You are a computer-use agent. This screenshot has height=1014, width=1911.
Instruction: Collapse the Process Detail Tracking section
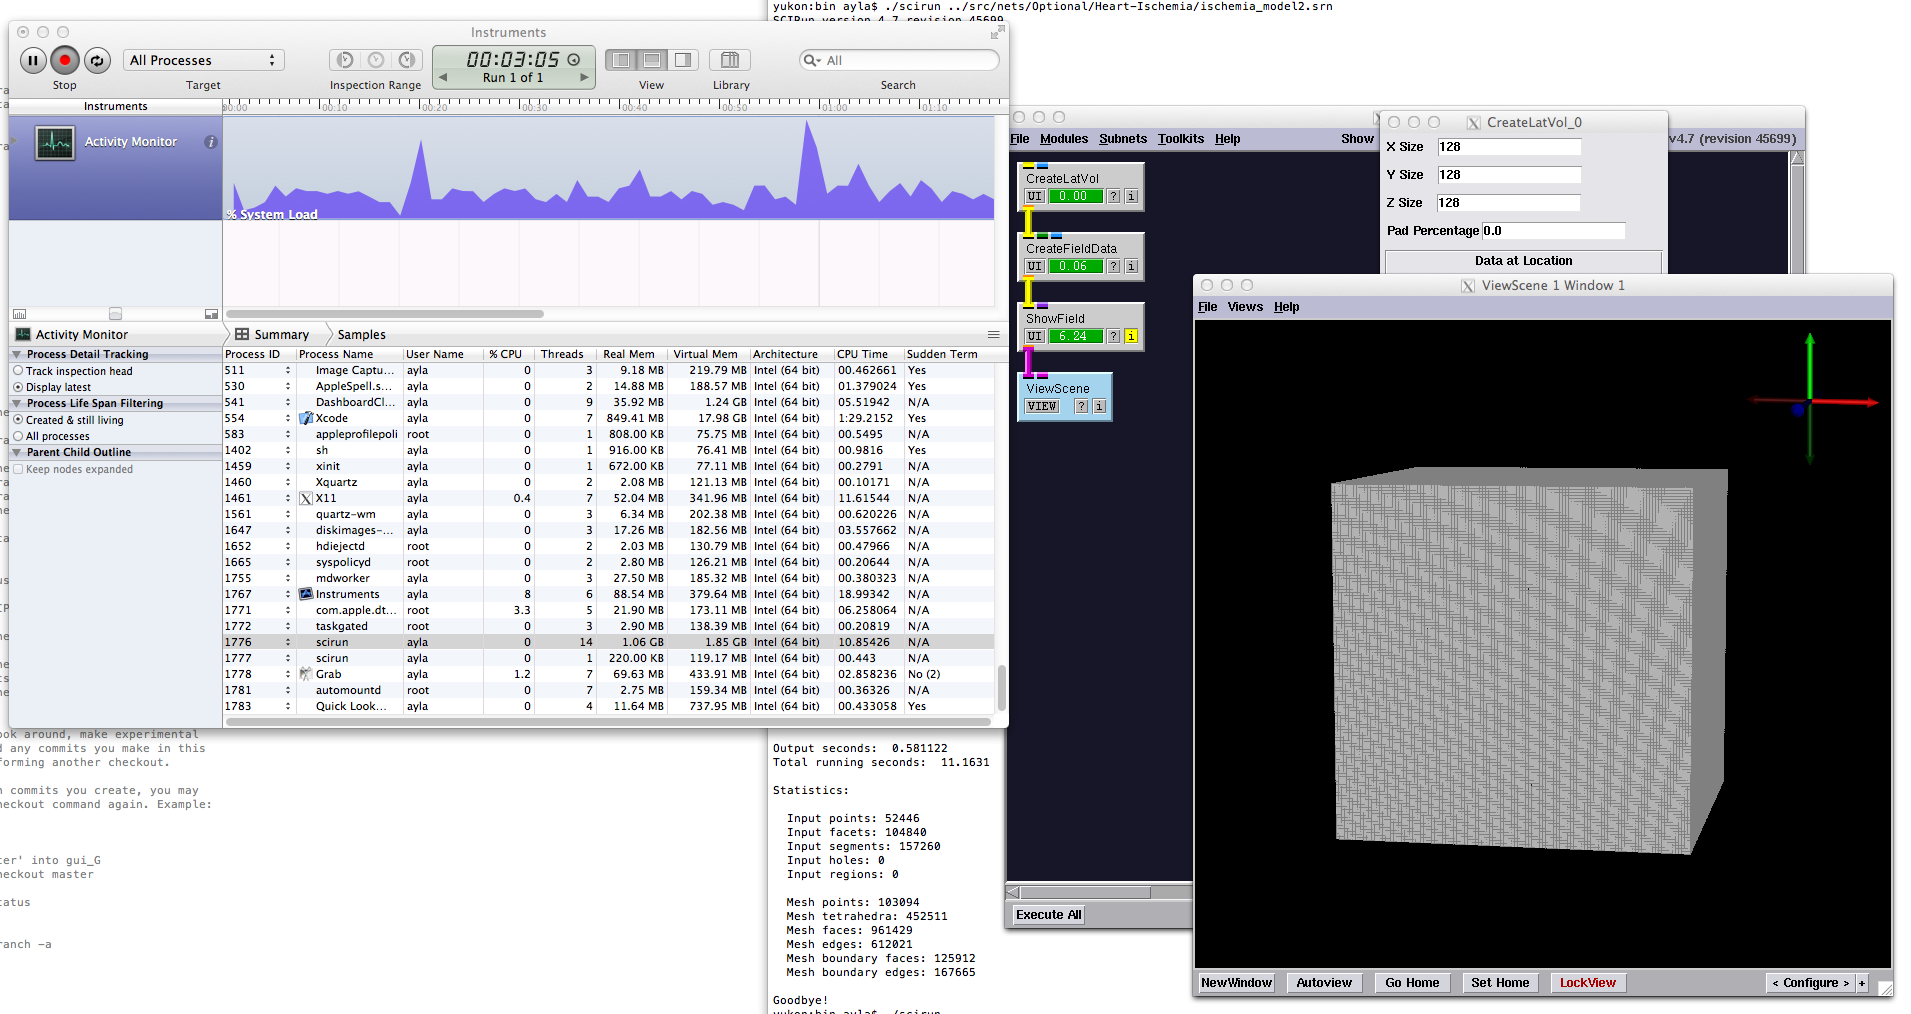17,354
